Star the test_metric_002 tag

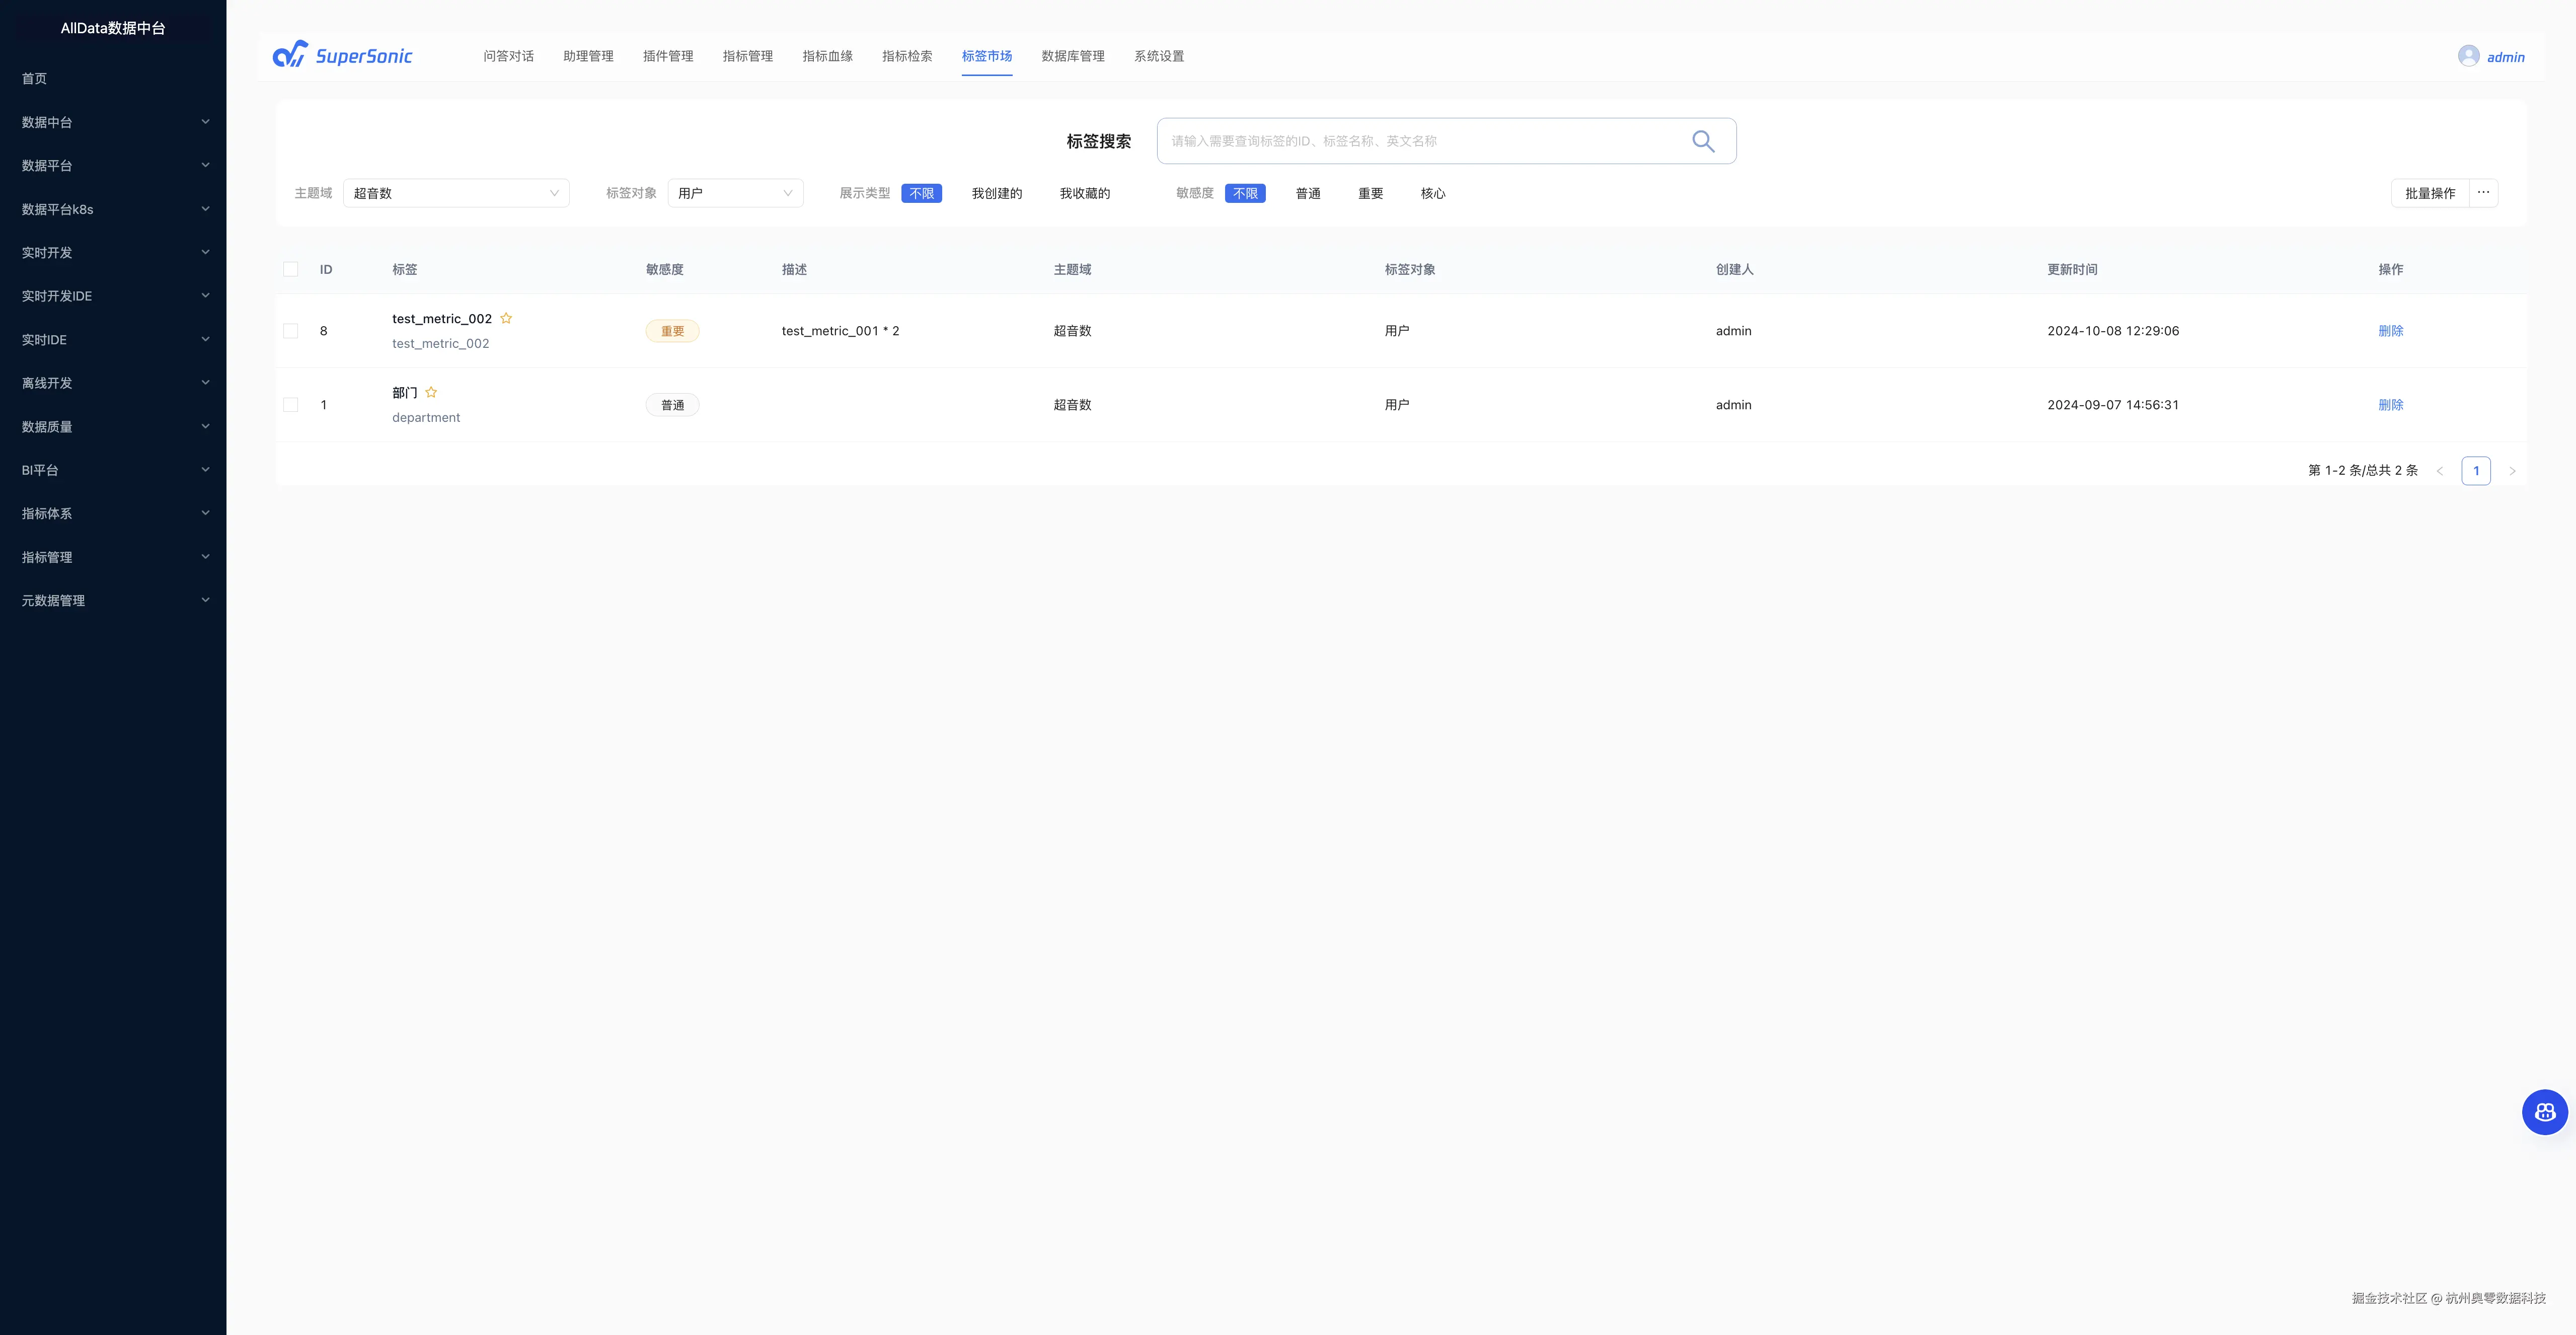point(506,318)
